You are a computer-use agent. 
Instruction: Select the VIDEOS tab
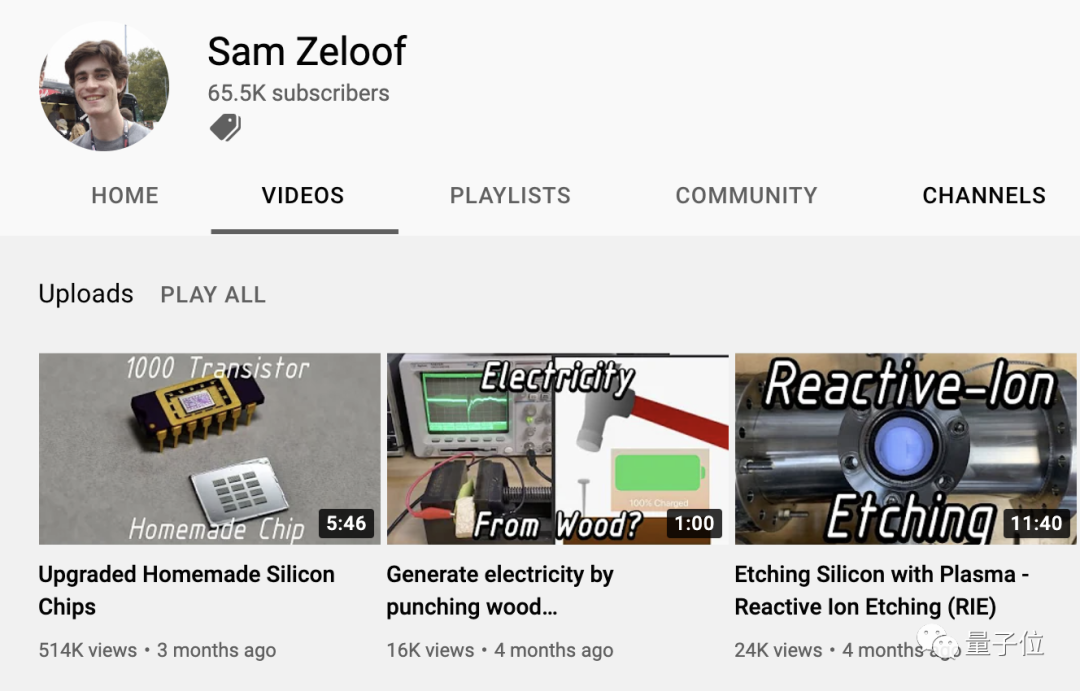[x=303, y=196]
